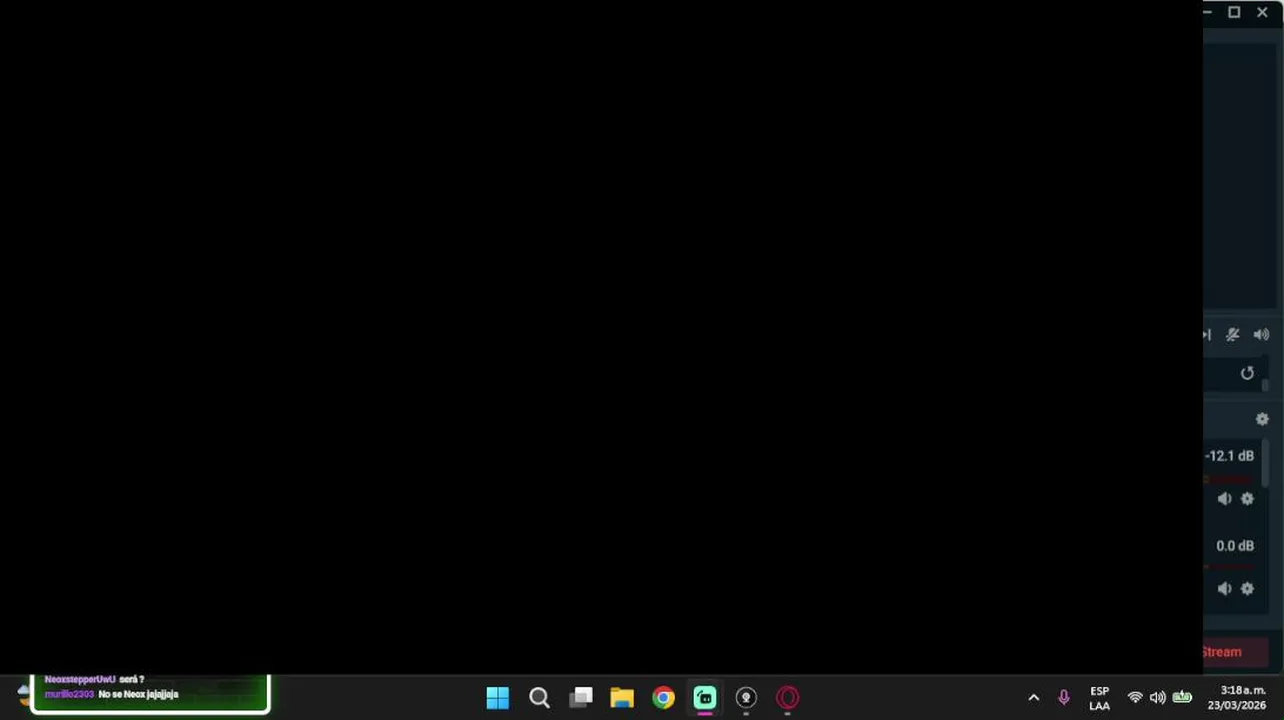Launch Google Chrome from the taskbar

pos(664,698)
